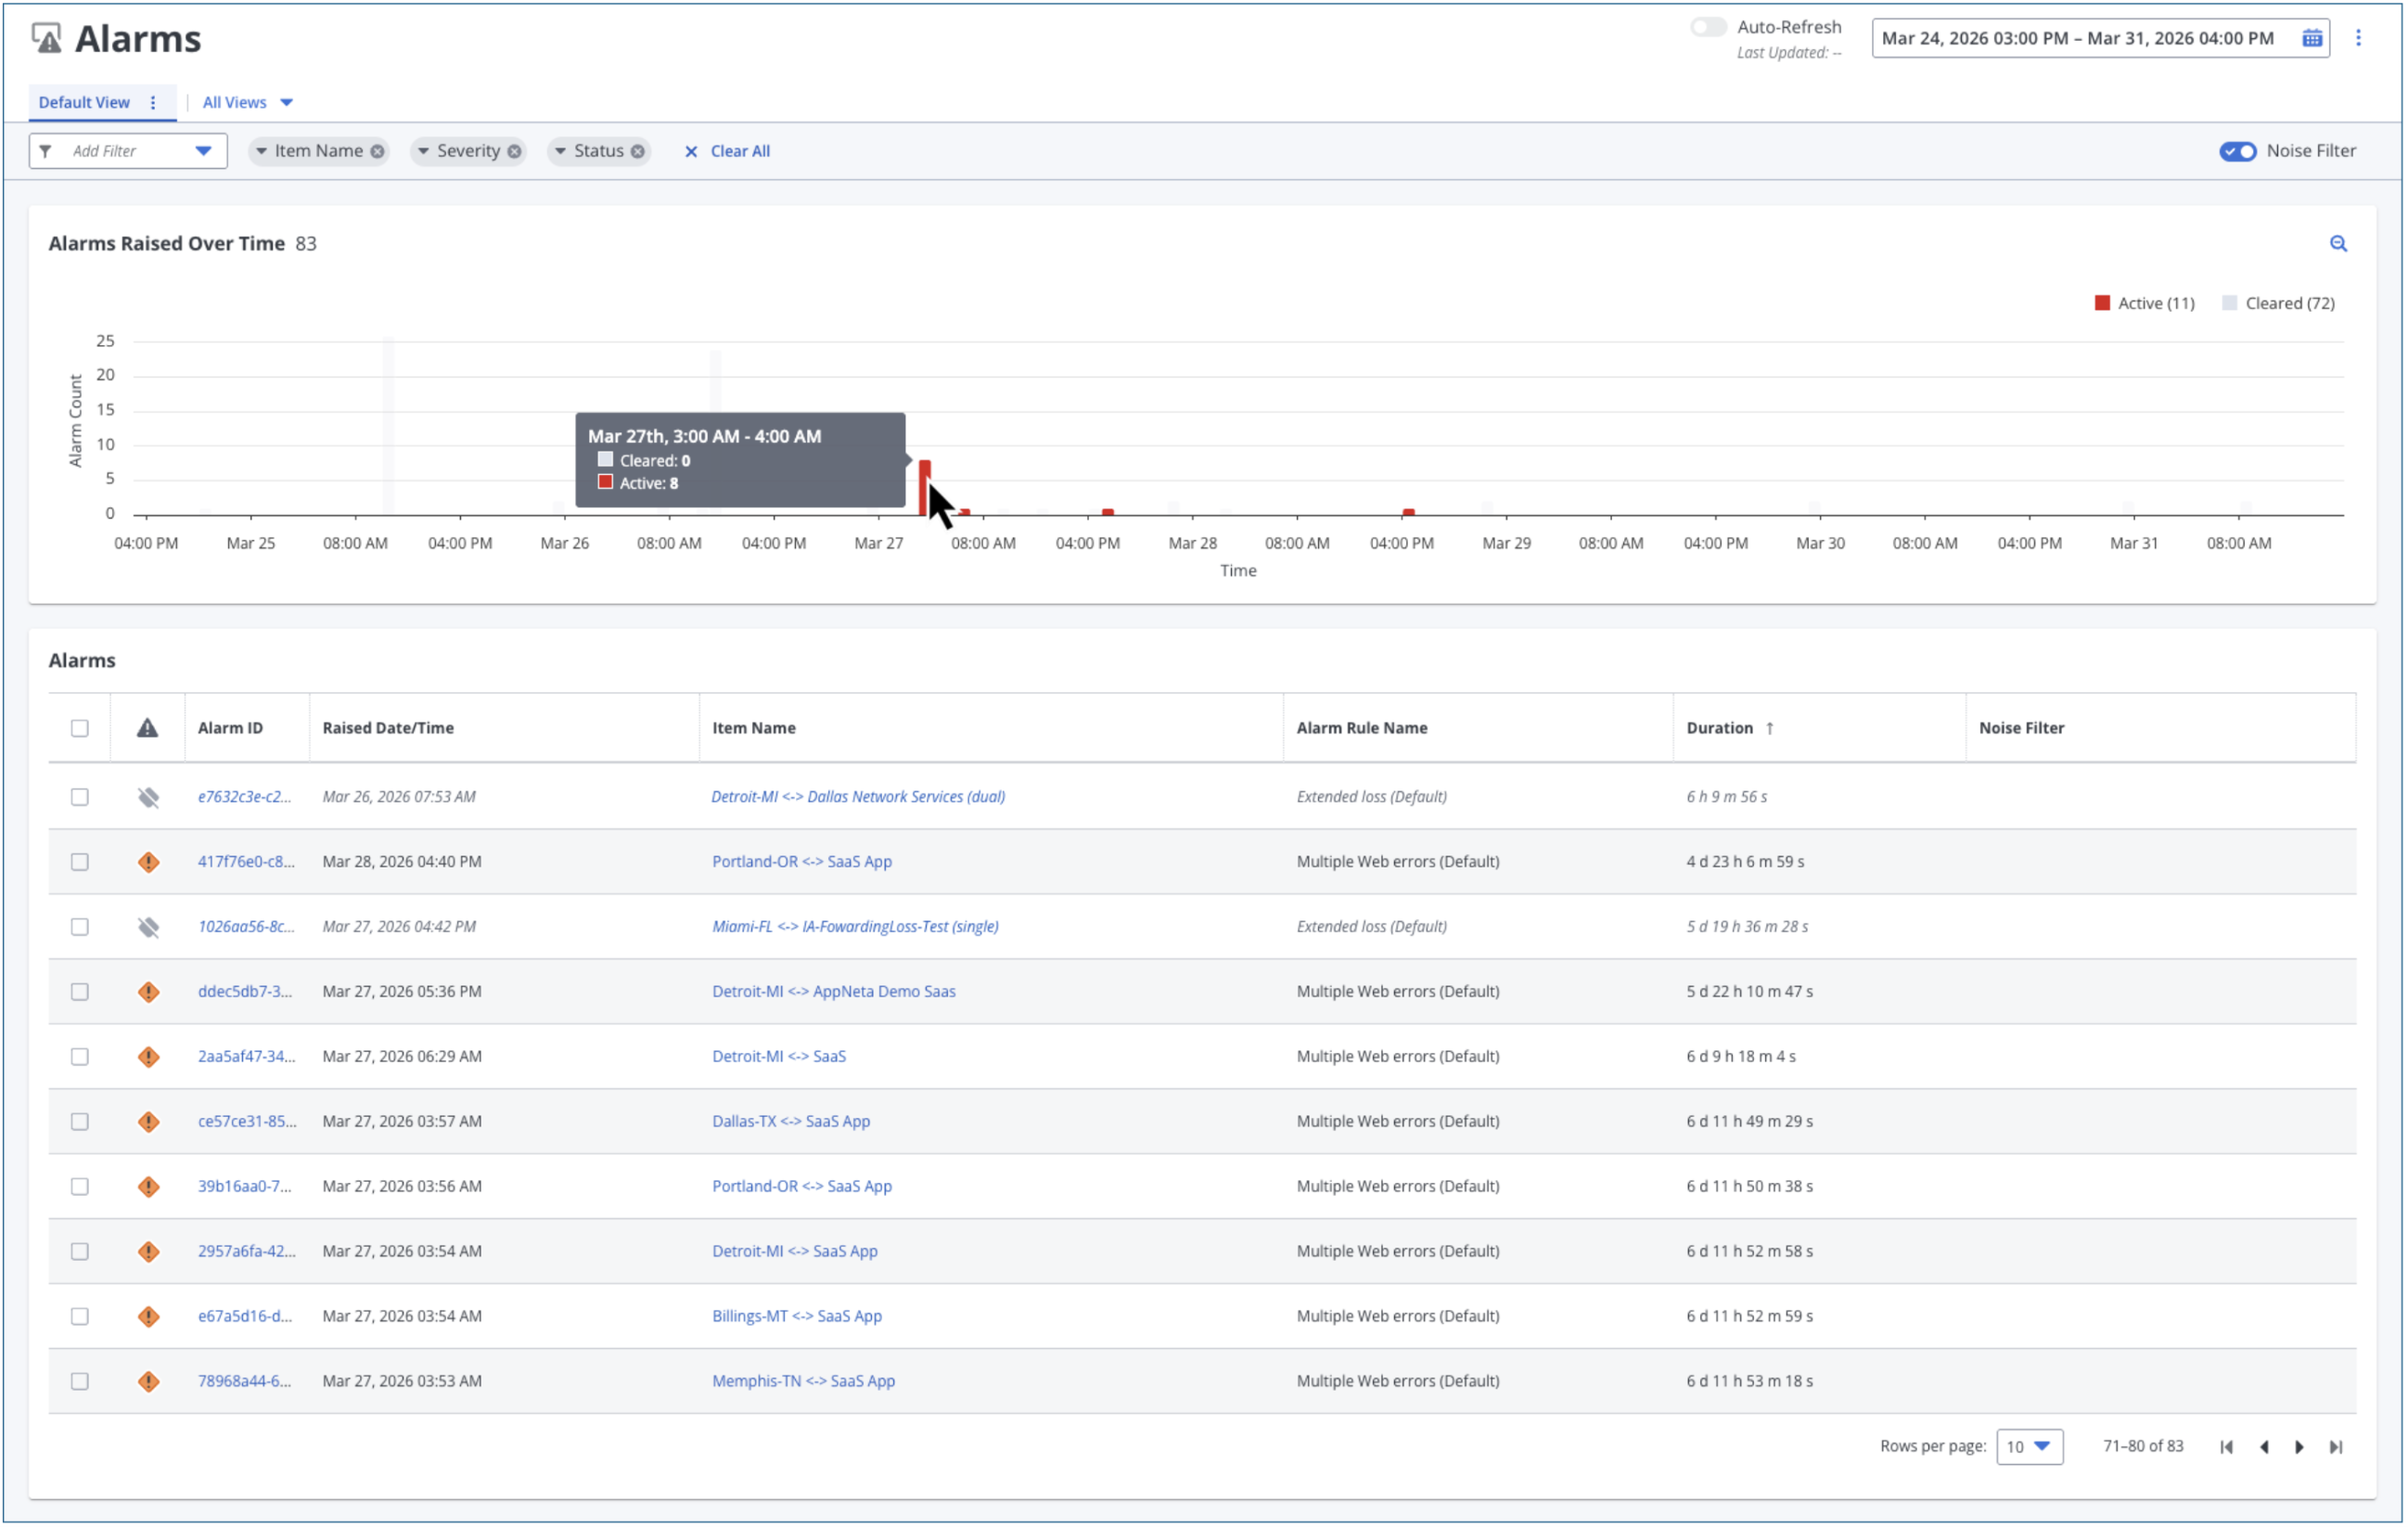Click severity icon for e67a5d16 alarm row
Image resolution: width=2408 pixels, height=1527 pixels.
(148, 1317)
